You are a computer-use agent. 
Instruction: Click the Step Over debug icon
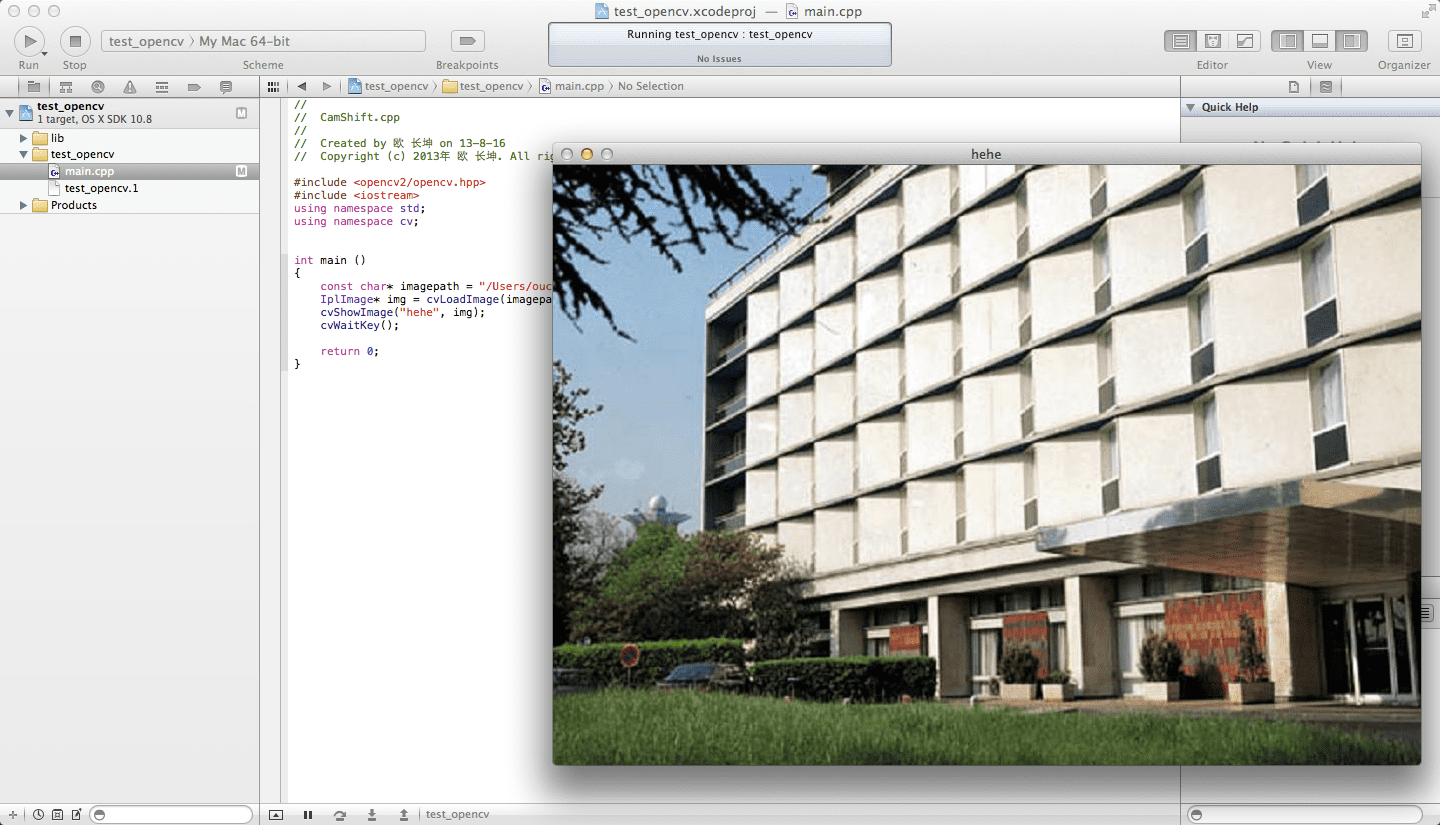(x=340, y=815)
